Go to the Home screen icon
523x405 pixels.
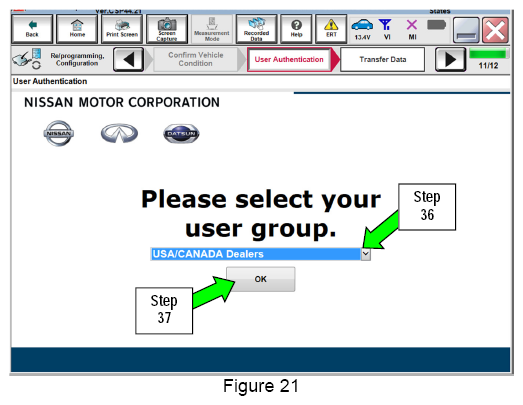click(77, 29)
